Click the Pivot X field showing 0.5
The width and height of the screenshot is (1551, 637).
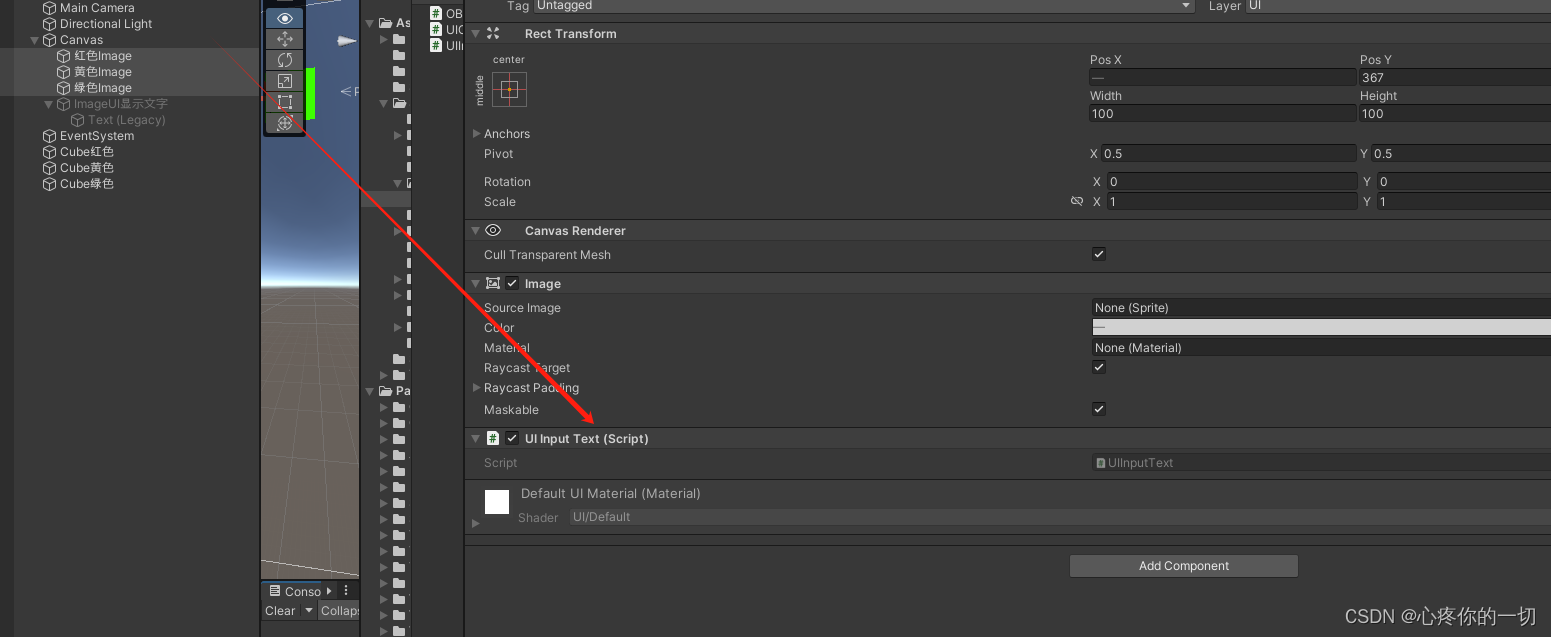[x=1228, y=153]
